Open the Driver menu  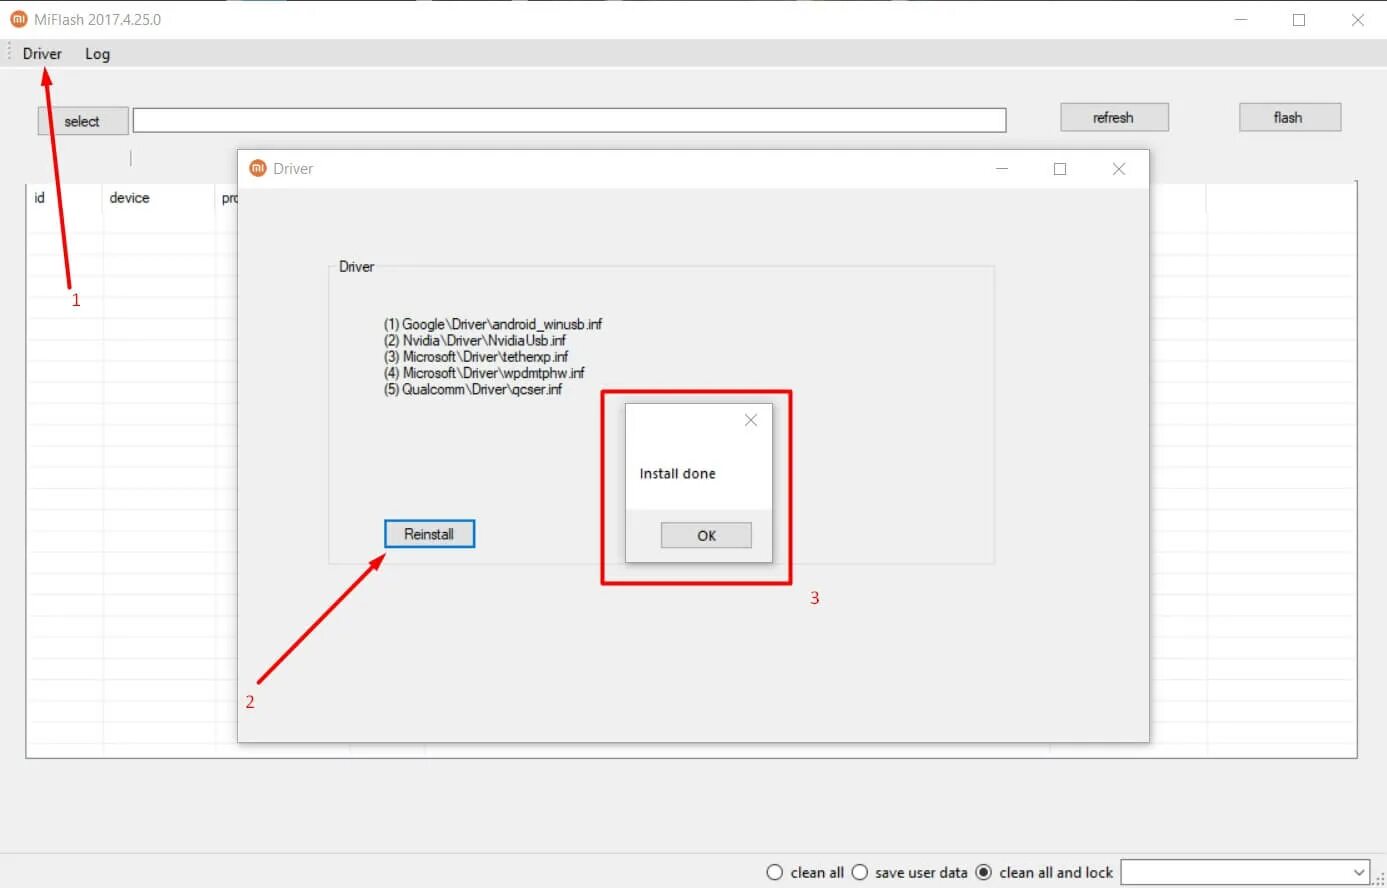coord(42,54)
